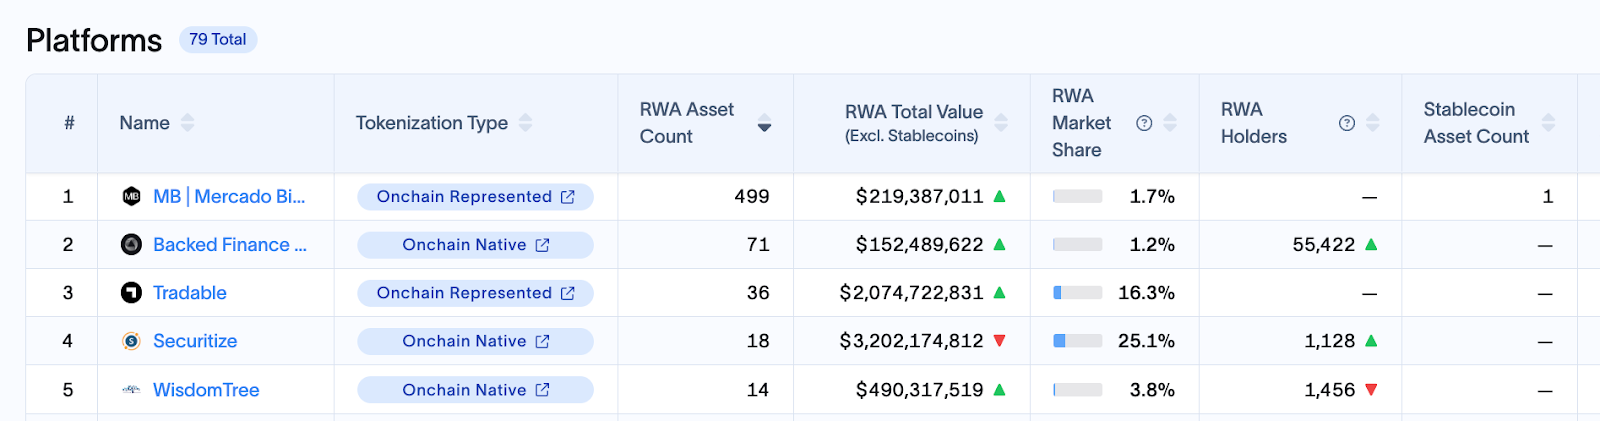Sort by RWA Total Value column

tap(1001, 123)
